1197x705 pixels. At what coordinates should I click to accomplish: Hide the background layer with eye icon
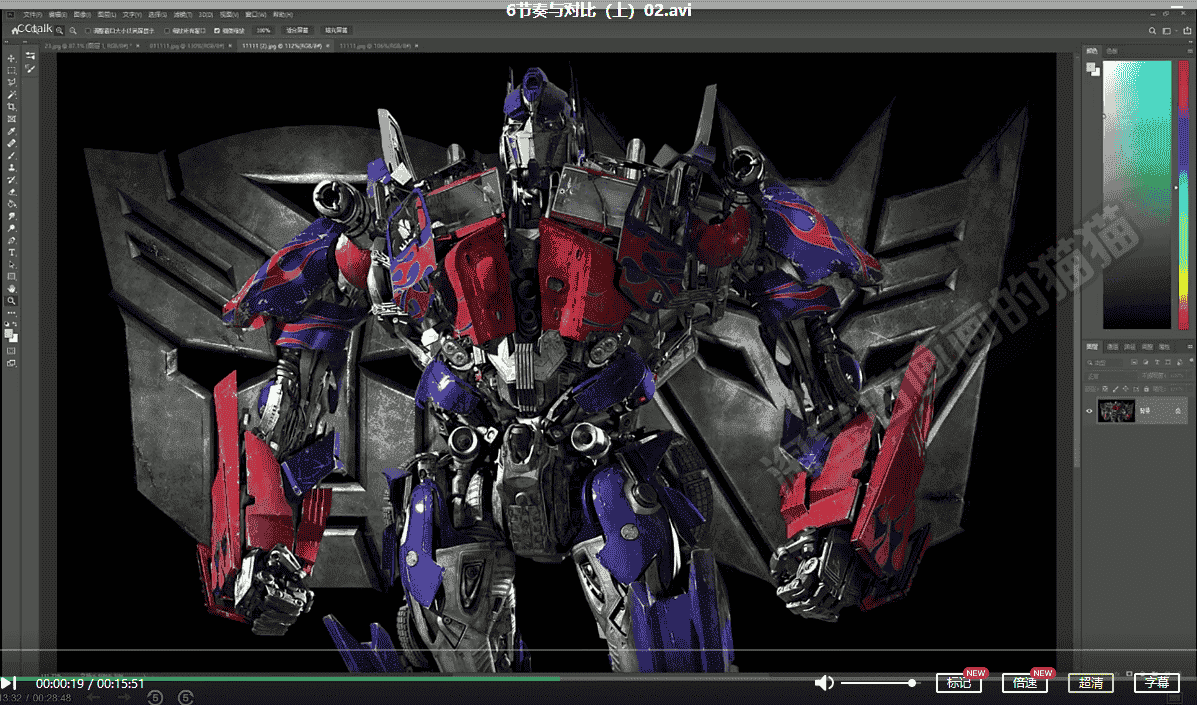click(x=1089, y=410)
